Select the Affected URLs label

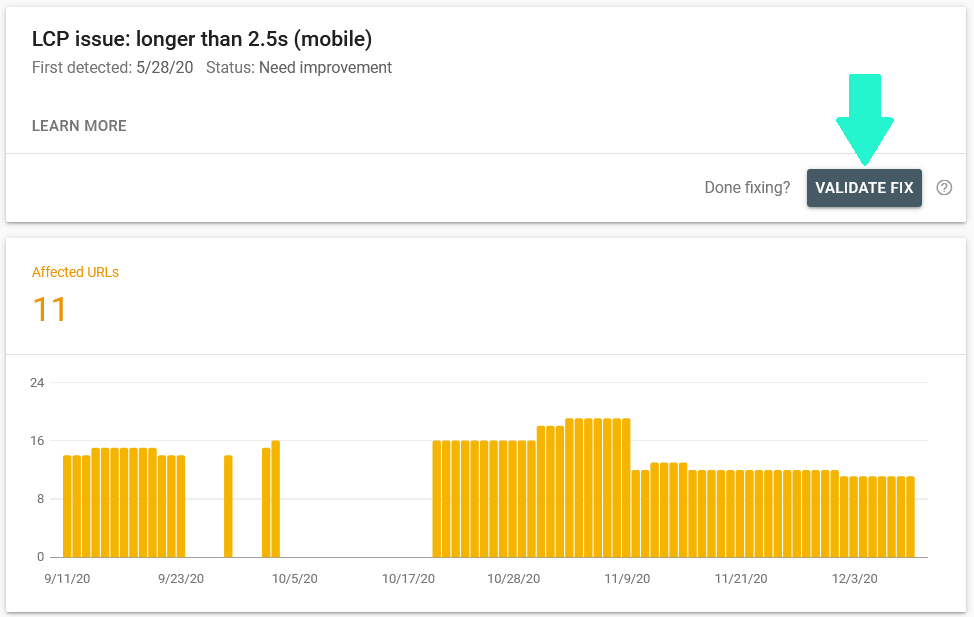75,272
